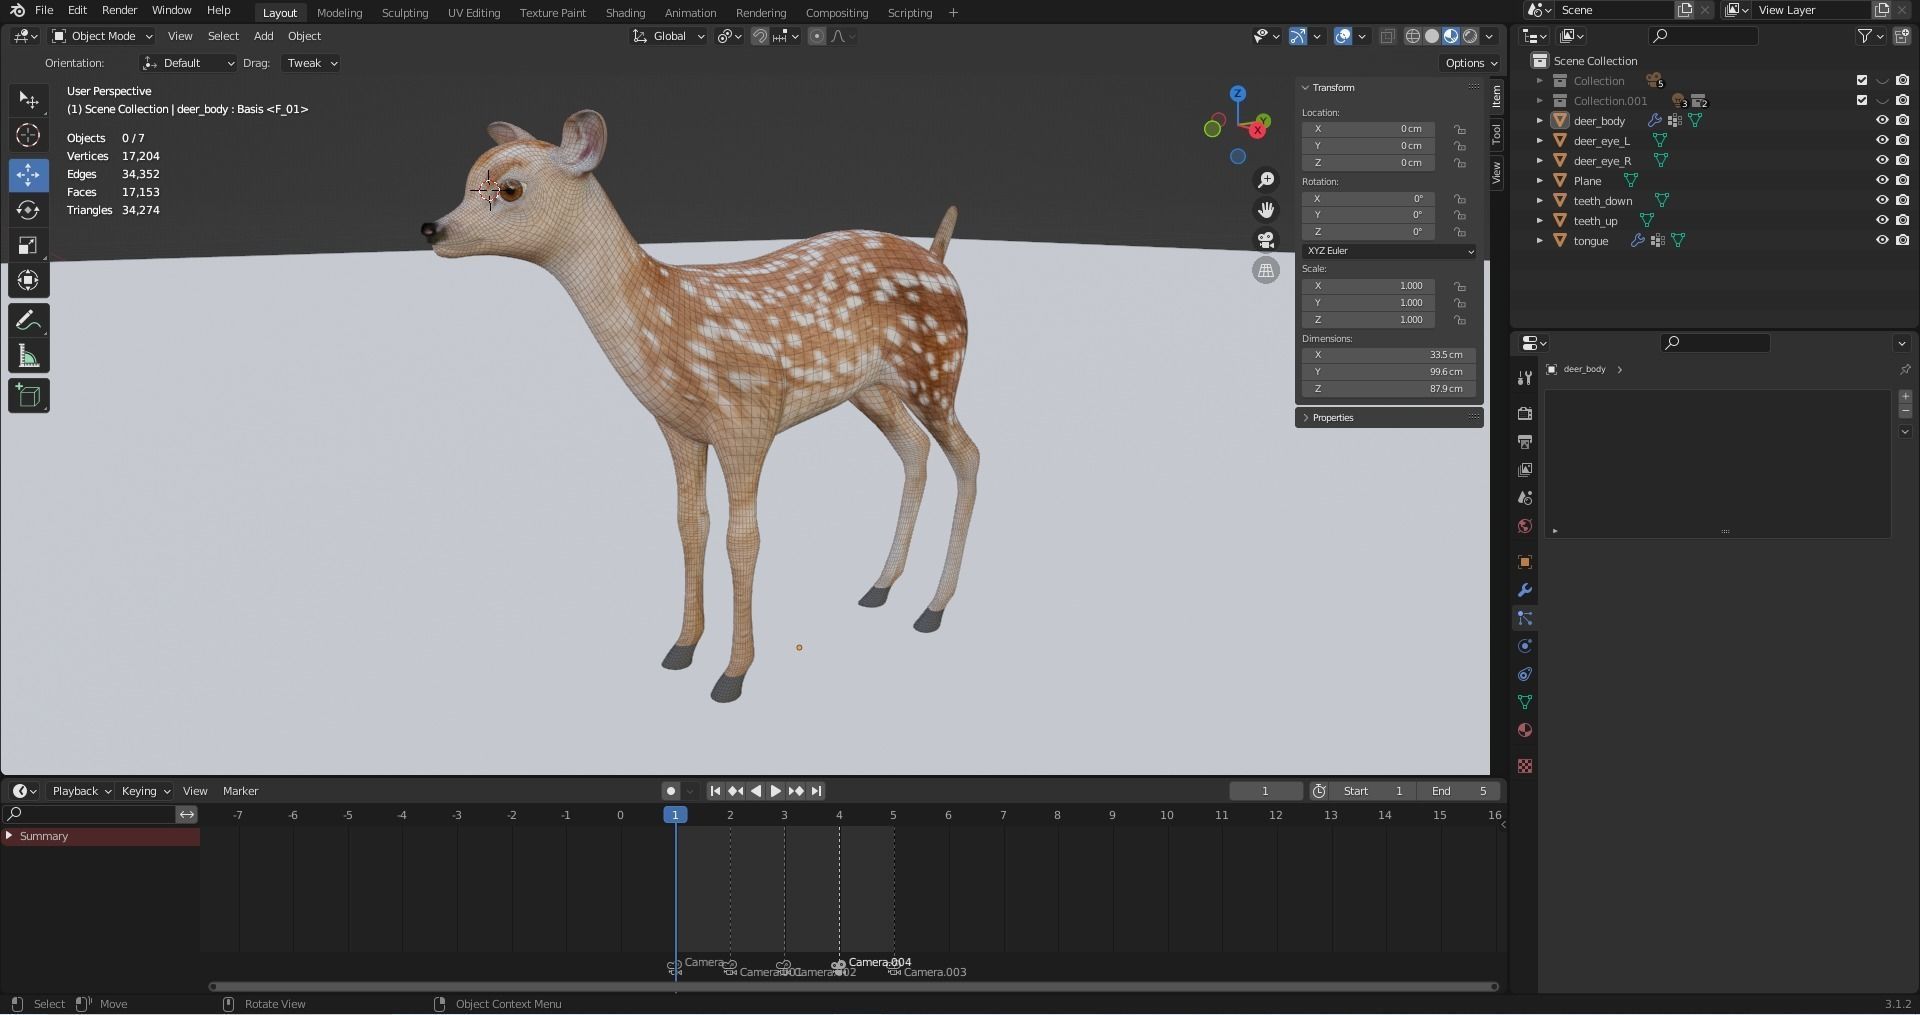The image size is (1920, 1015).
Task: Jump to the first frame
Action: [715, 791]
